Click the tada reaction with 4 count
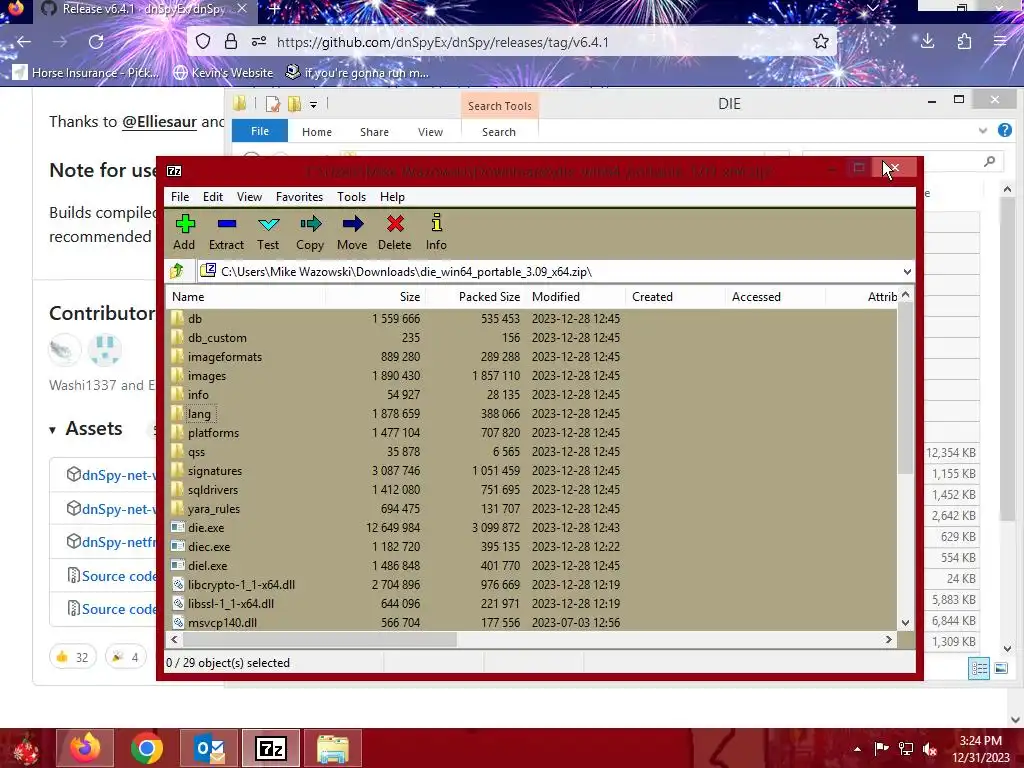1024x768 pixels. [126, 656]
